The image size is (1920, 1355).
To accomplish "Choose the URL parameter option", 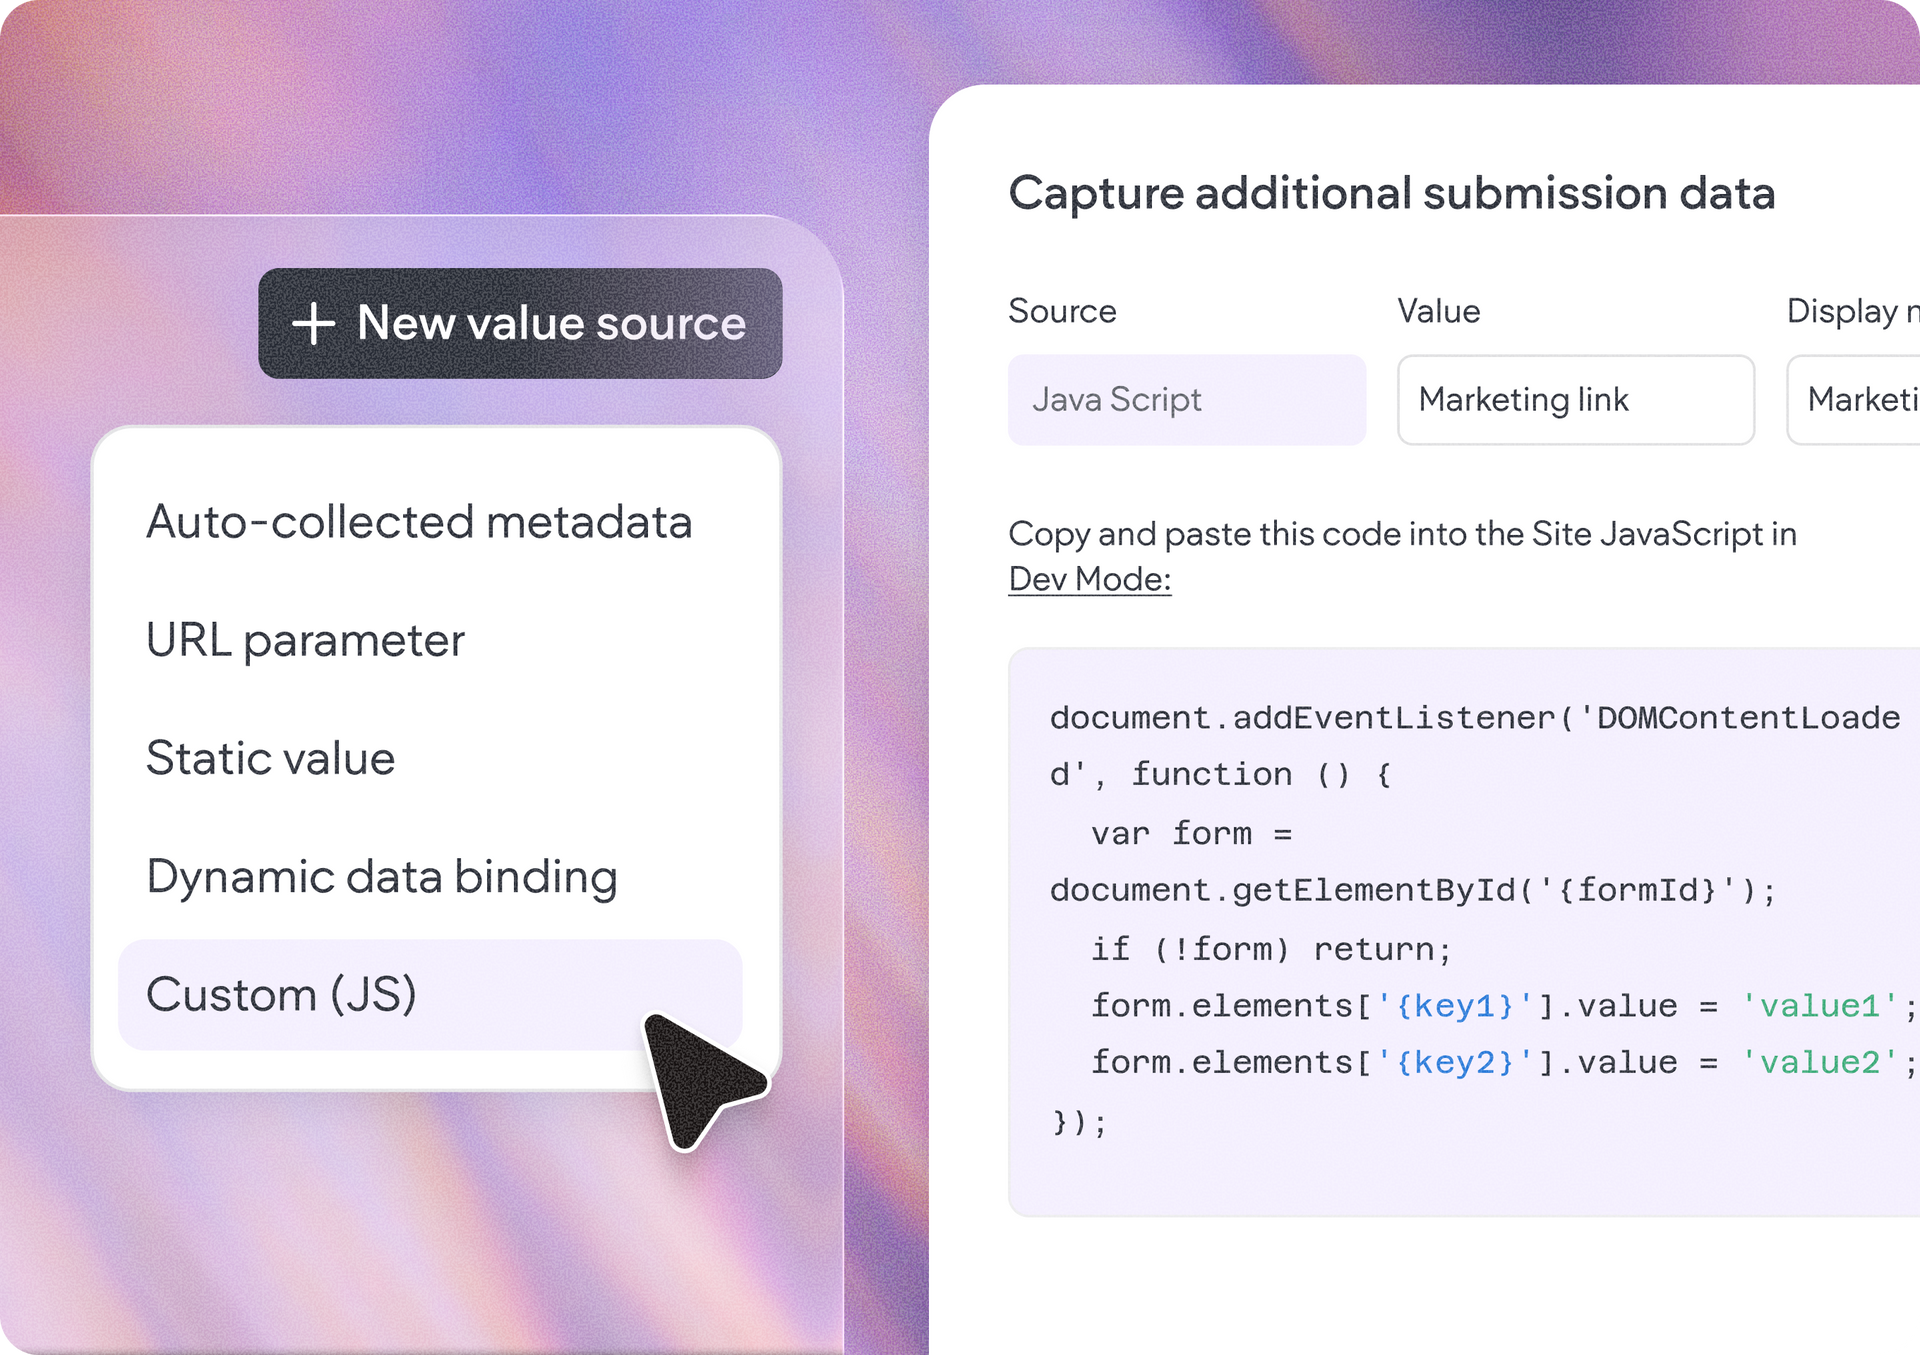I will pos(305,640).
